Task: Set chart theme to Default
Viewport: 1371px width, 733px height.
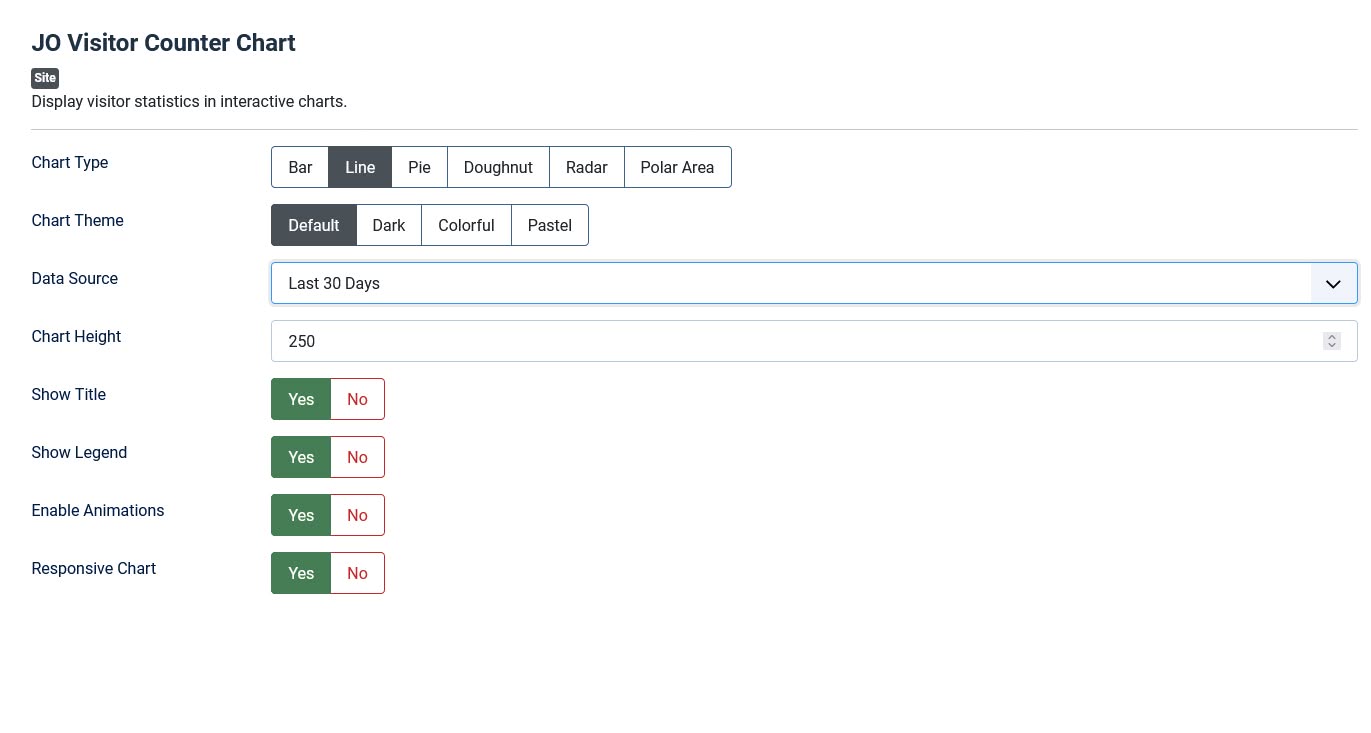Action: point(314,225)
